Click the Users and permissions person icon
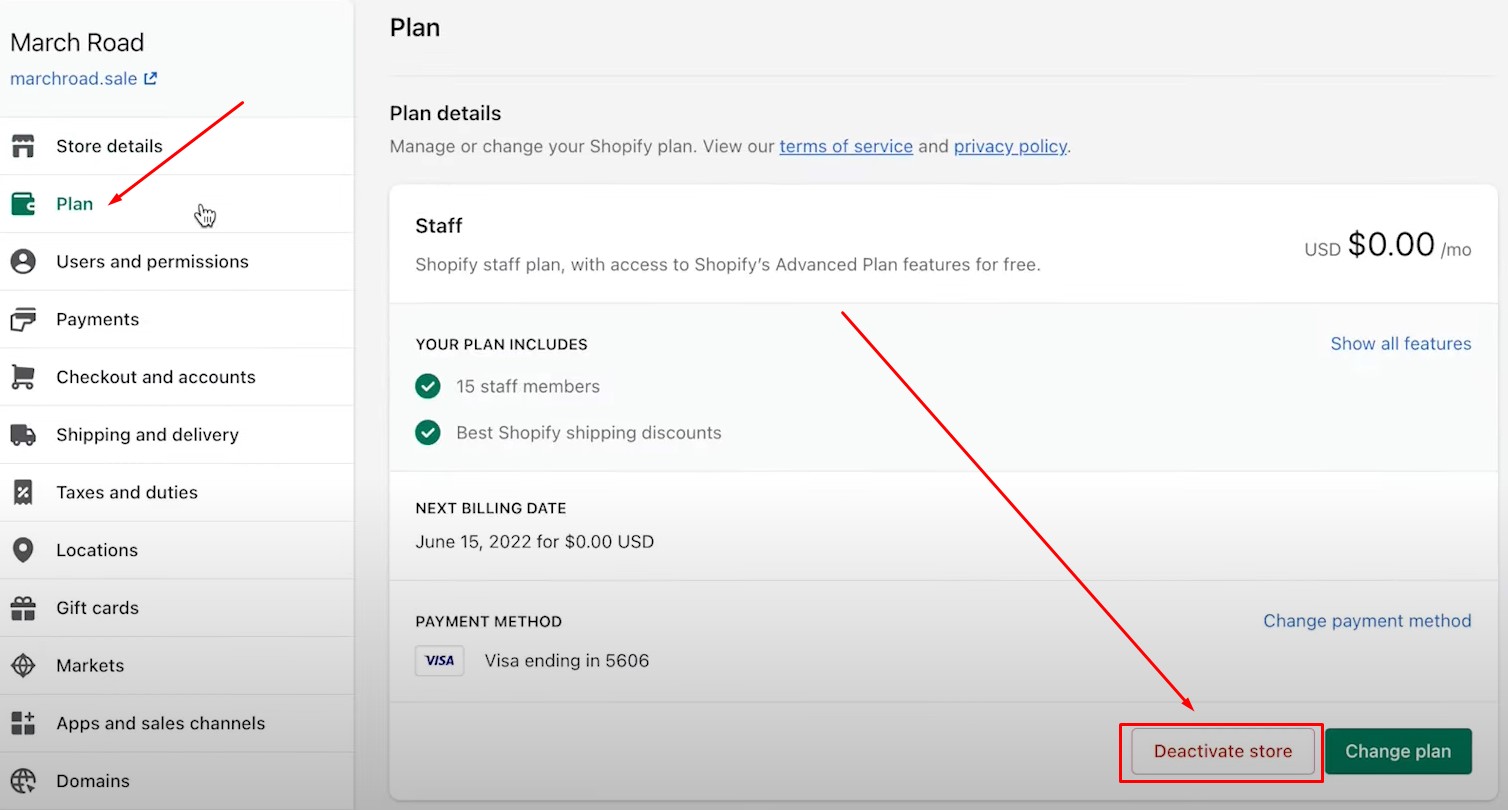Screen dimensions: 1508x810 click(23, 262)
